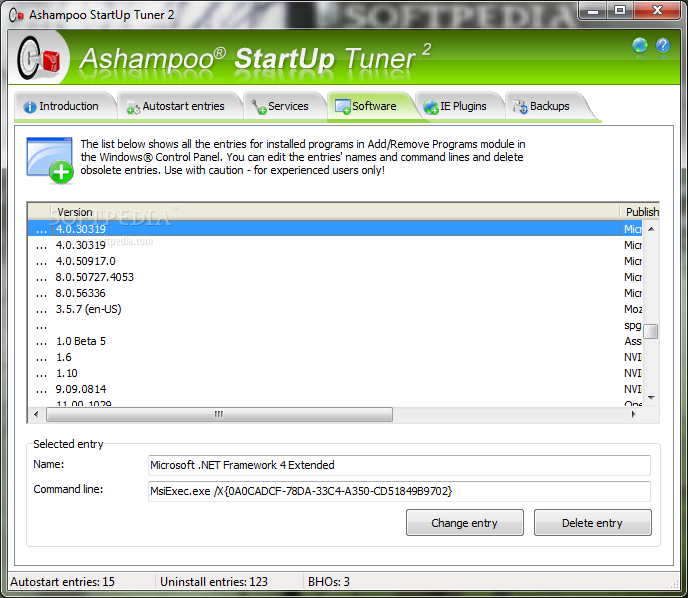Switch to the Introduction tab
688x598 pixels.
tap(64, 107)
